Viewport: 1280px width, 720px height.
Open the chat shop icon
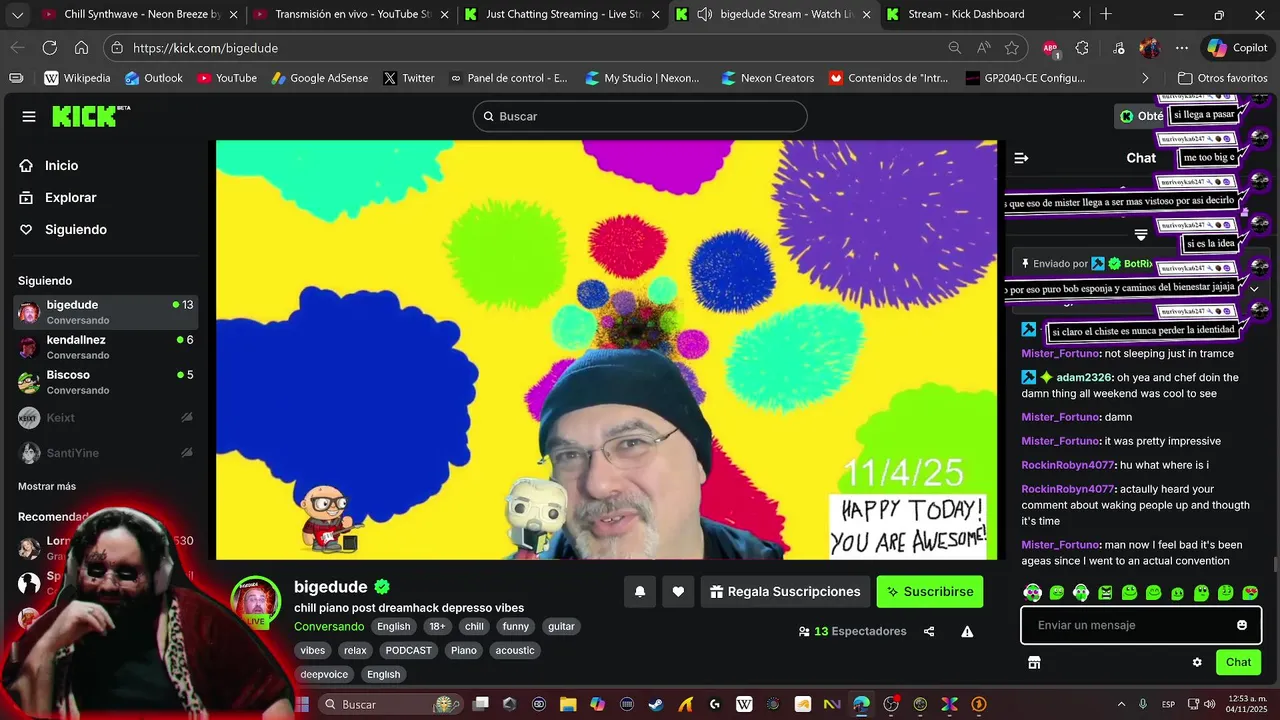1034,662
